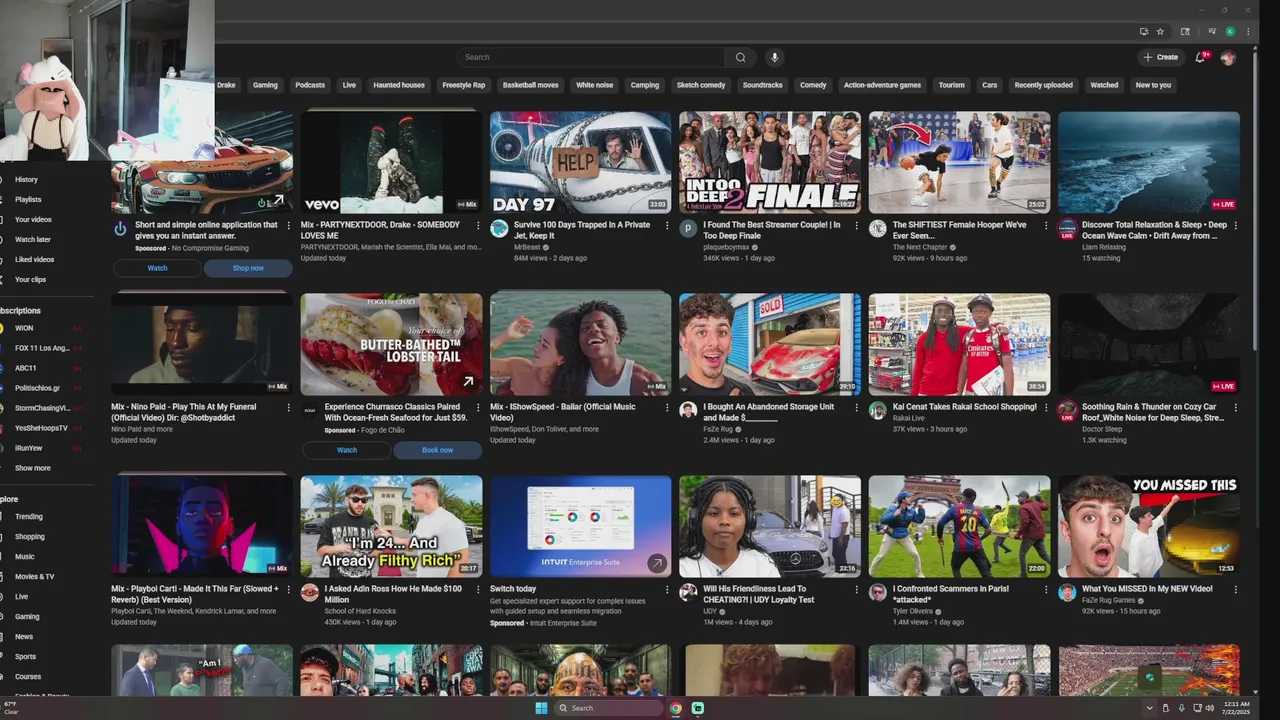Open Your clips in the sidebar

coord(30,279)
